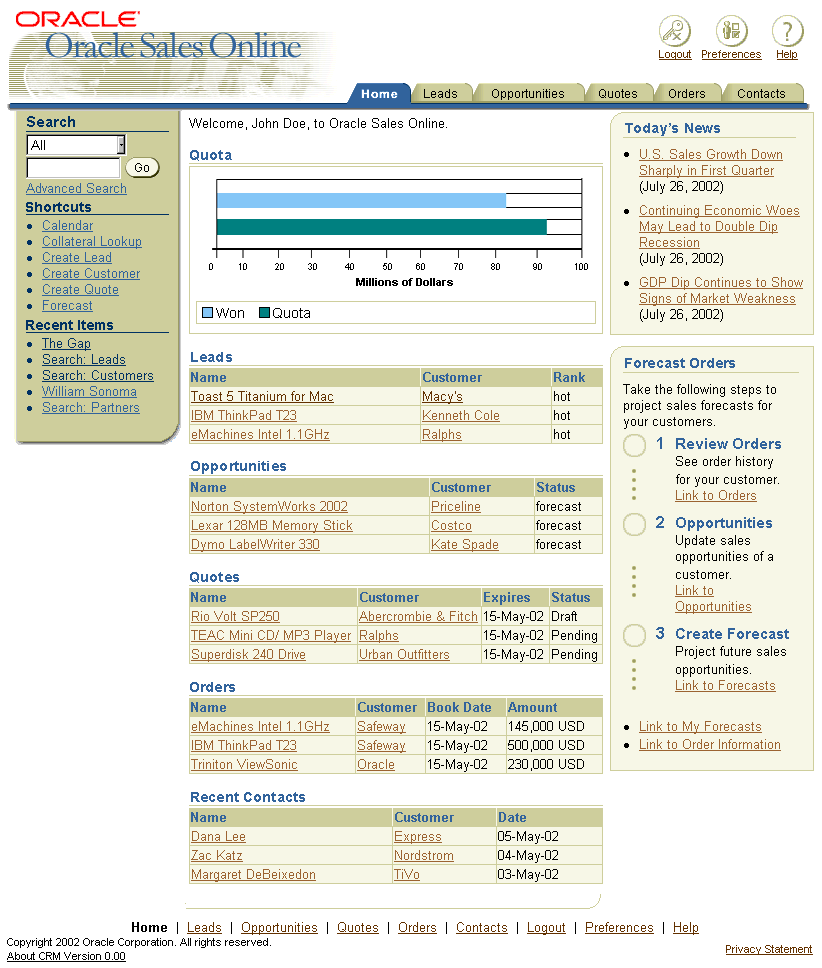Open the Privacy Statement link
The height and width of the screenshot is (968, 822).
pos(768,949)
